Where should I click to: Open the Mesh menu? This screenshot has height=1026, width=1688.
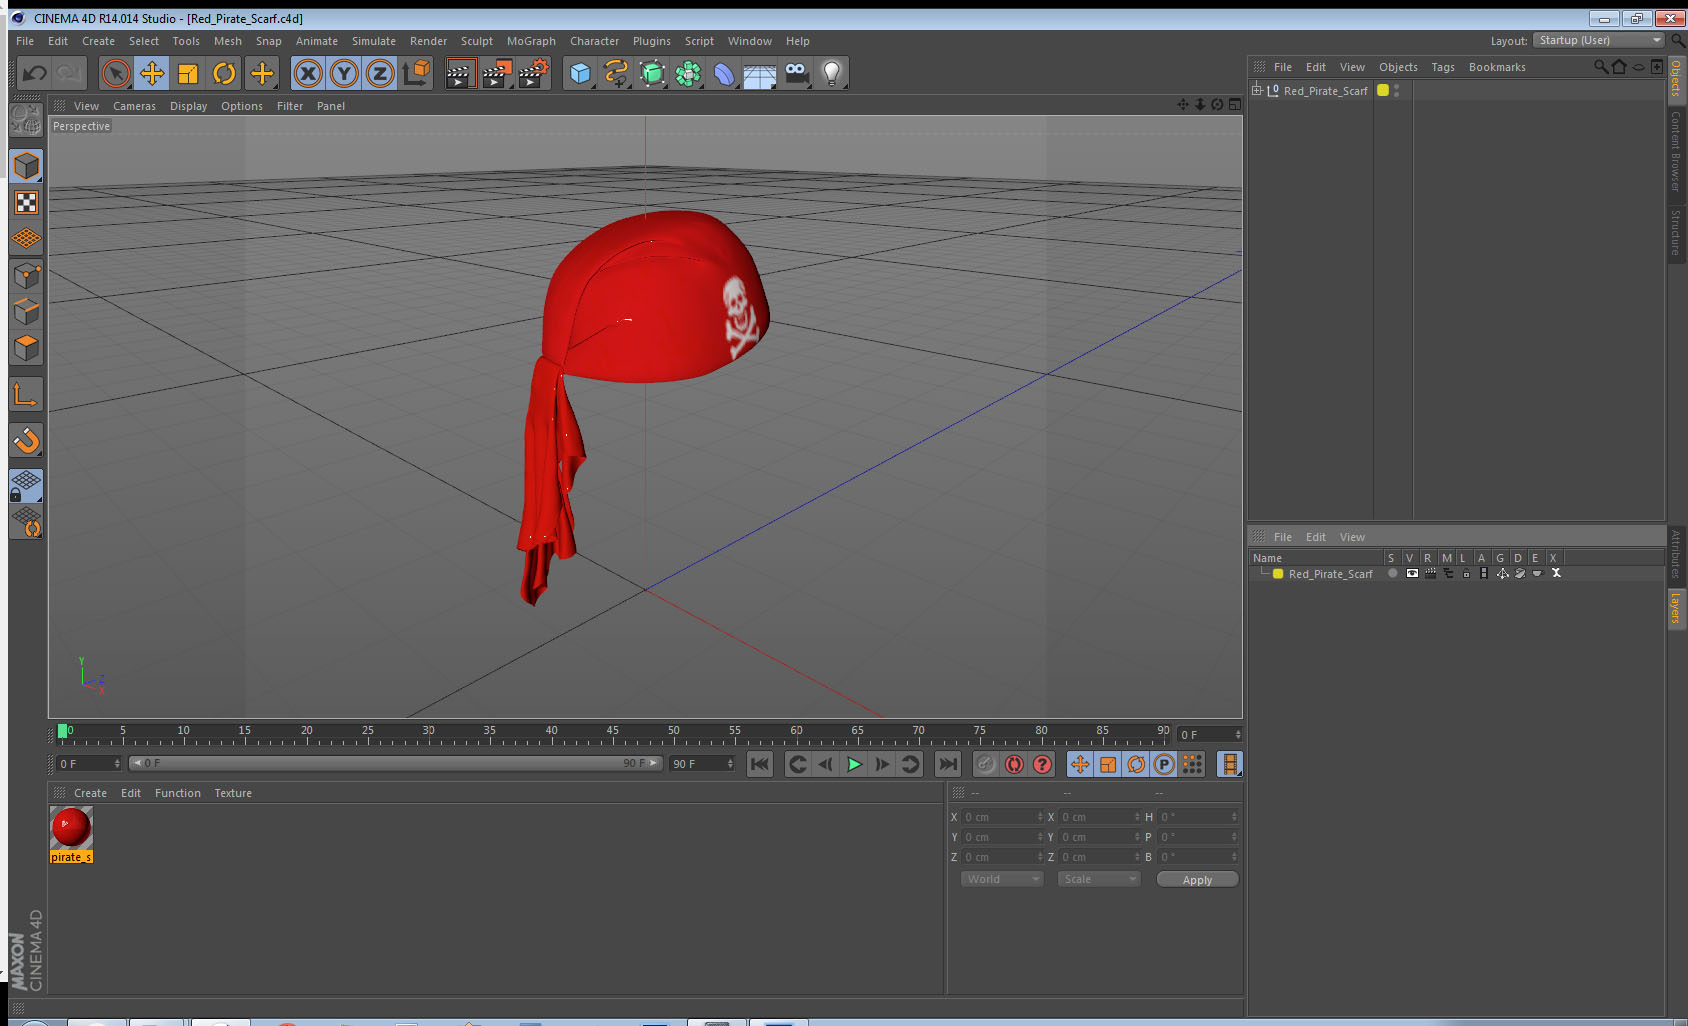tap(228, 41)
